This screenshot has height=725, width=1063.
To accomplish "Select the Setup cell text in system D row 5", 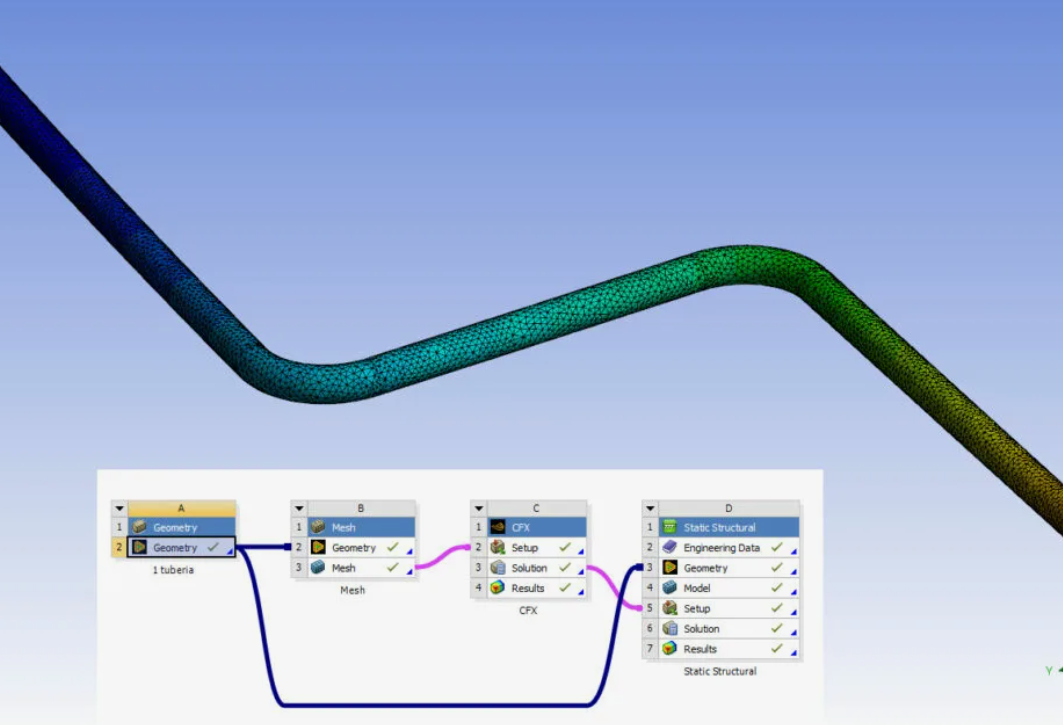I will pyautogui.click(x=697, y=608).
